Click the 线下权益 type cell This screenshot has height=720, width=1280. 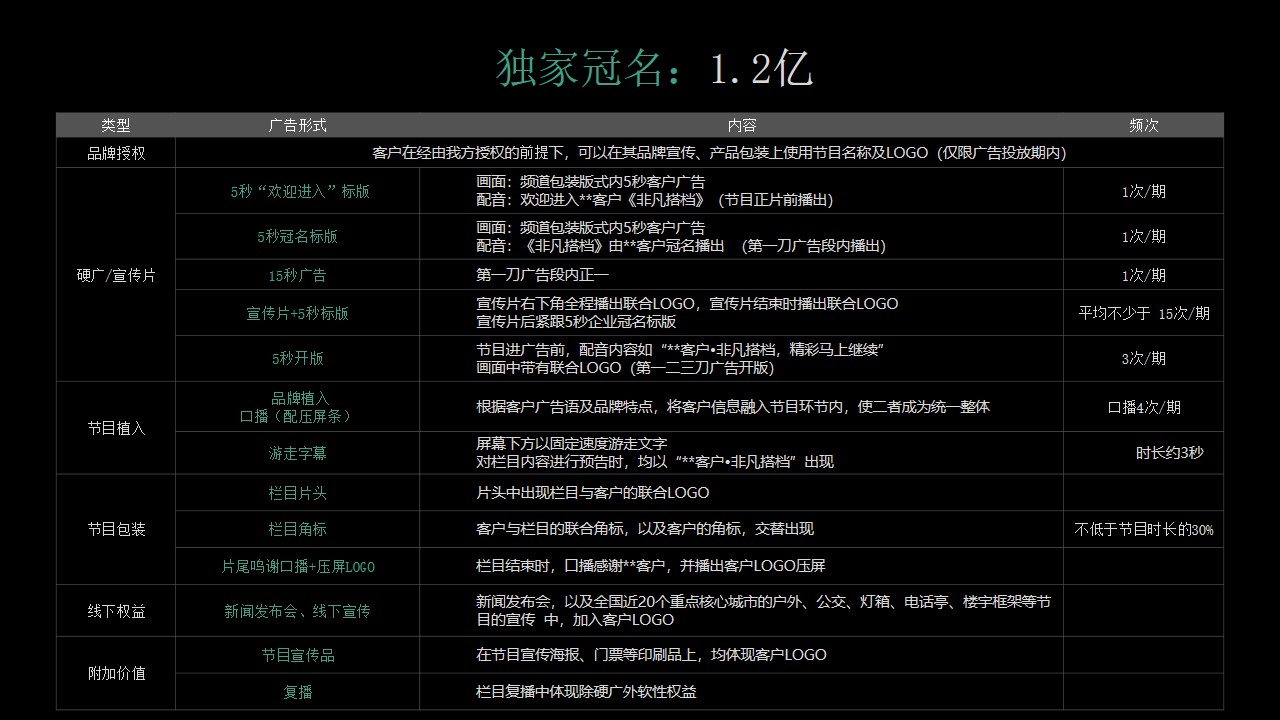coord(116,611)
